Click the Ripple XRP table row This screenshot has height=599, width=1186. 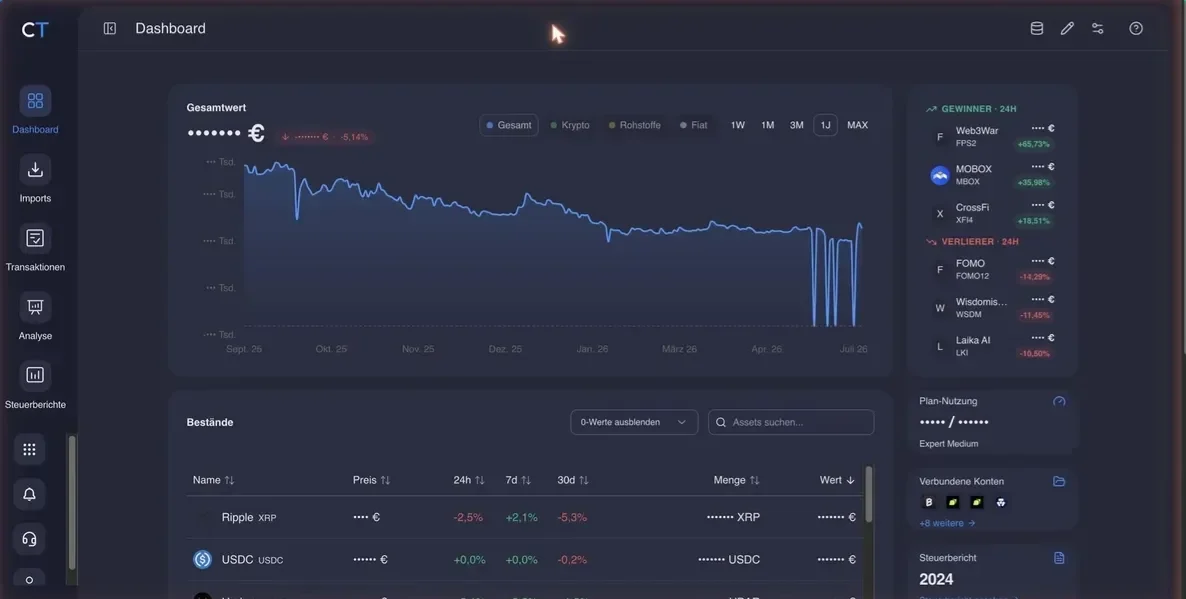pos(524,517)
